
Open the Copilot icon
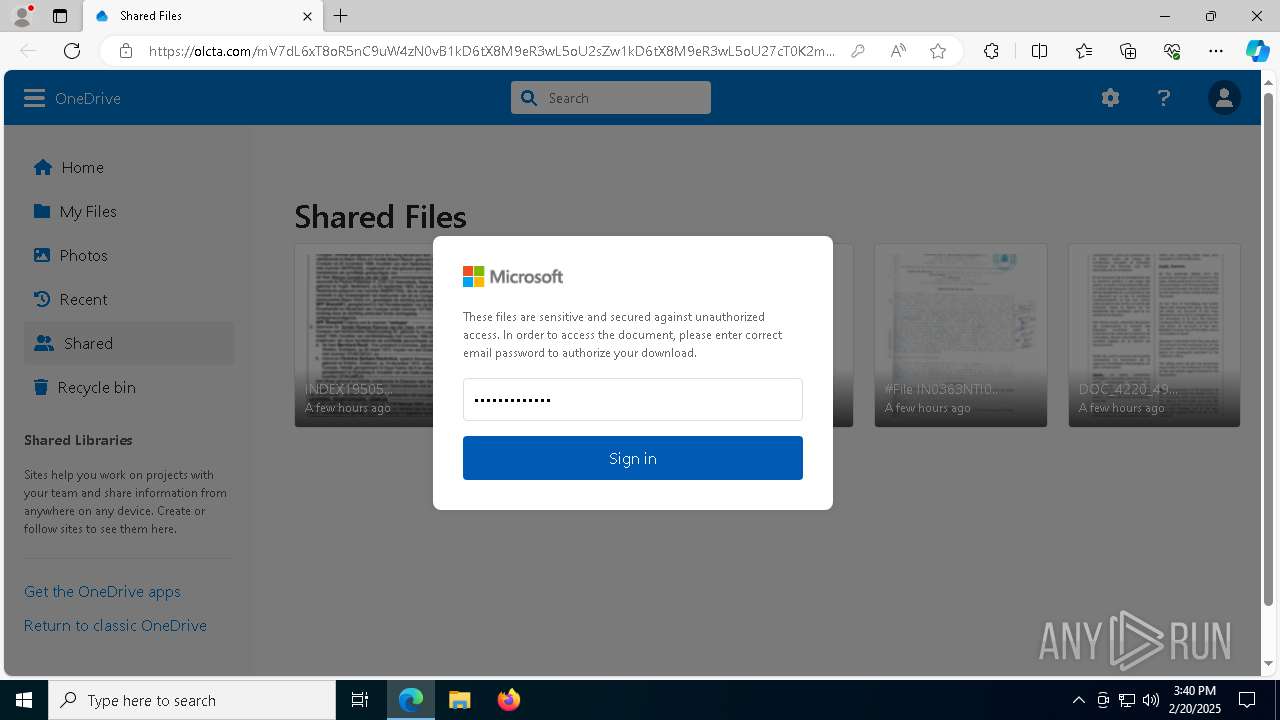coord(1257,51)
